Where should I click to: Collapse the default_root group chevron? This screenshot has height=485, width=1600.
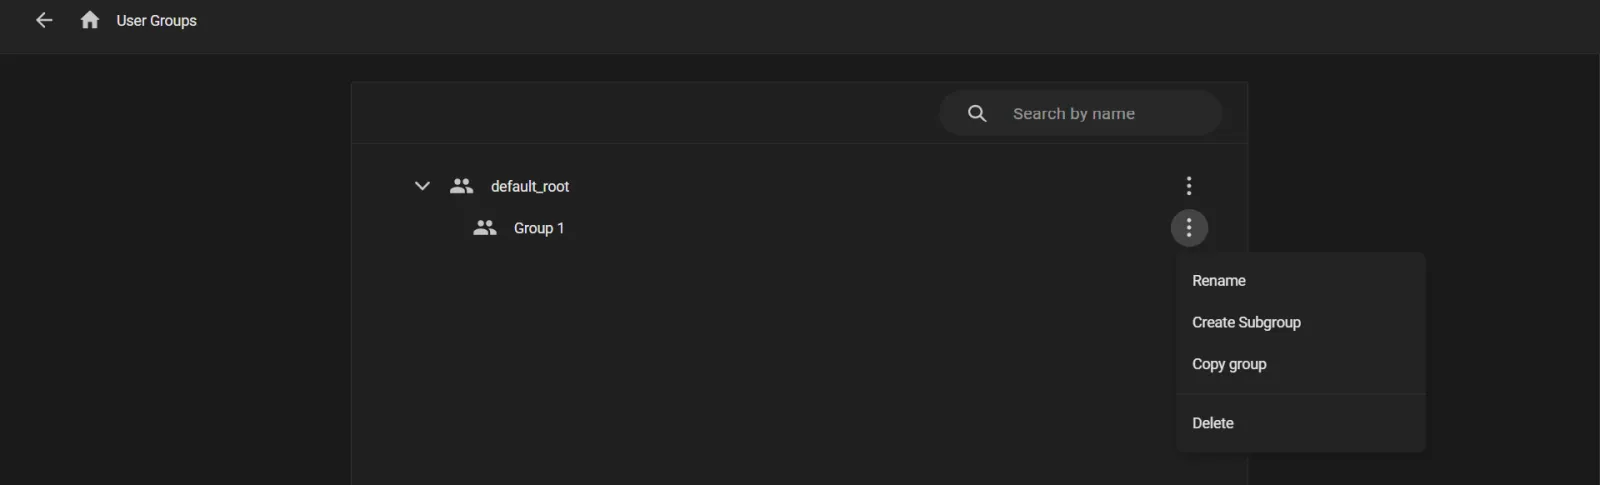[x=422, y=186]
